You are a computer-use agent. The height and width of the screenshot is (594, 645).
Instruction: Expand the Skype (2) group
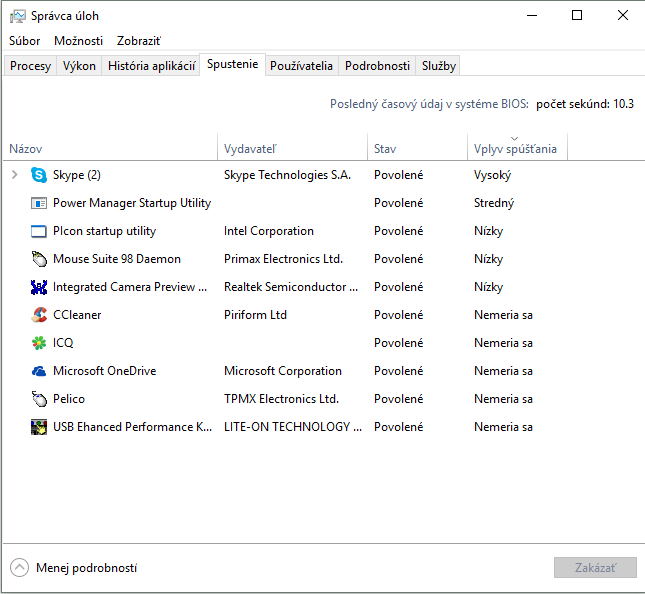(15, 175)
